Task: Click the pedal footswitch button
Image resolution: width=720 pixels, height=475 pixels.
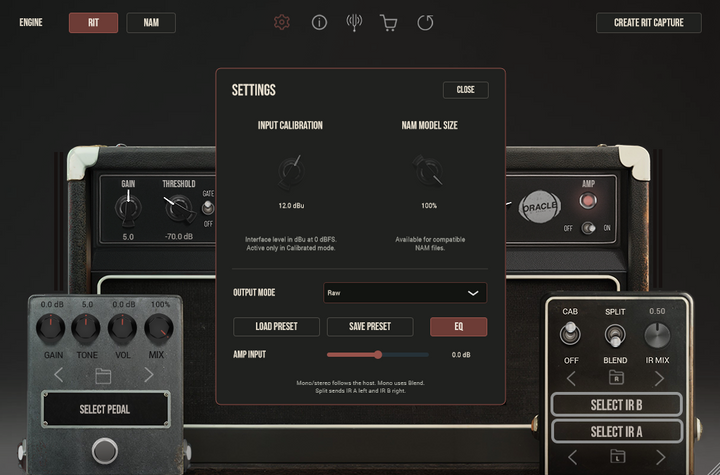Action: tap(105, 451)
